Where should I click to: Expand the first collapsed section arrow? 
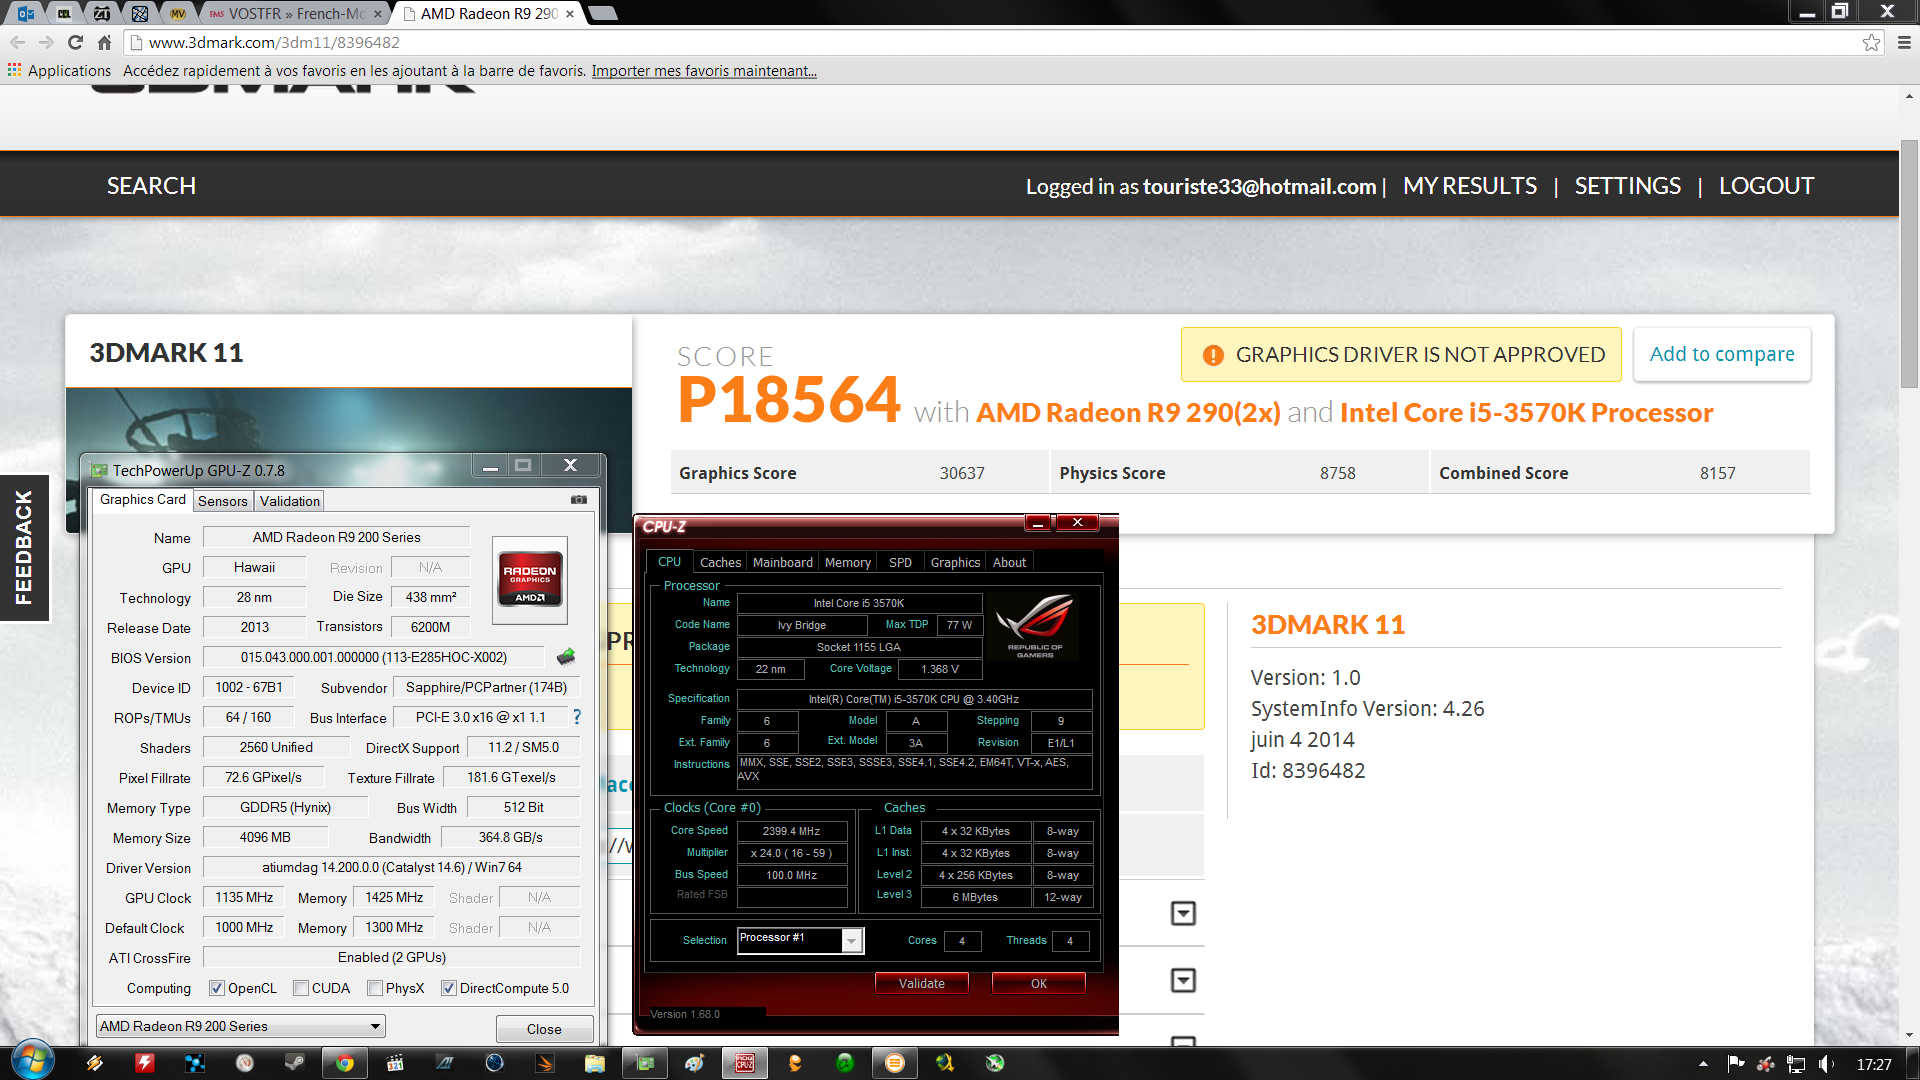[x=1183, y=912]
